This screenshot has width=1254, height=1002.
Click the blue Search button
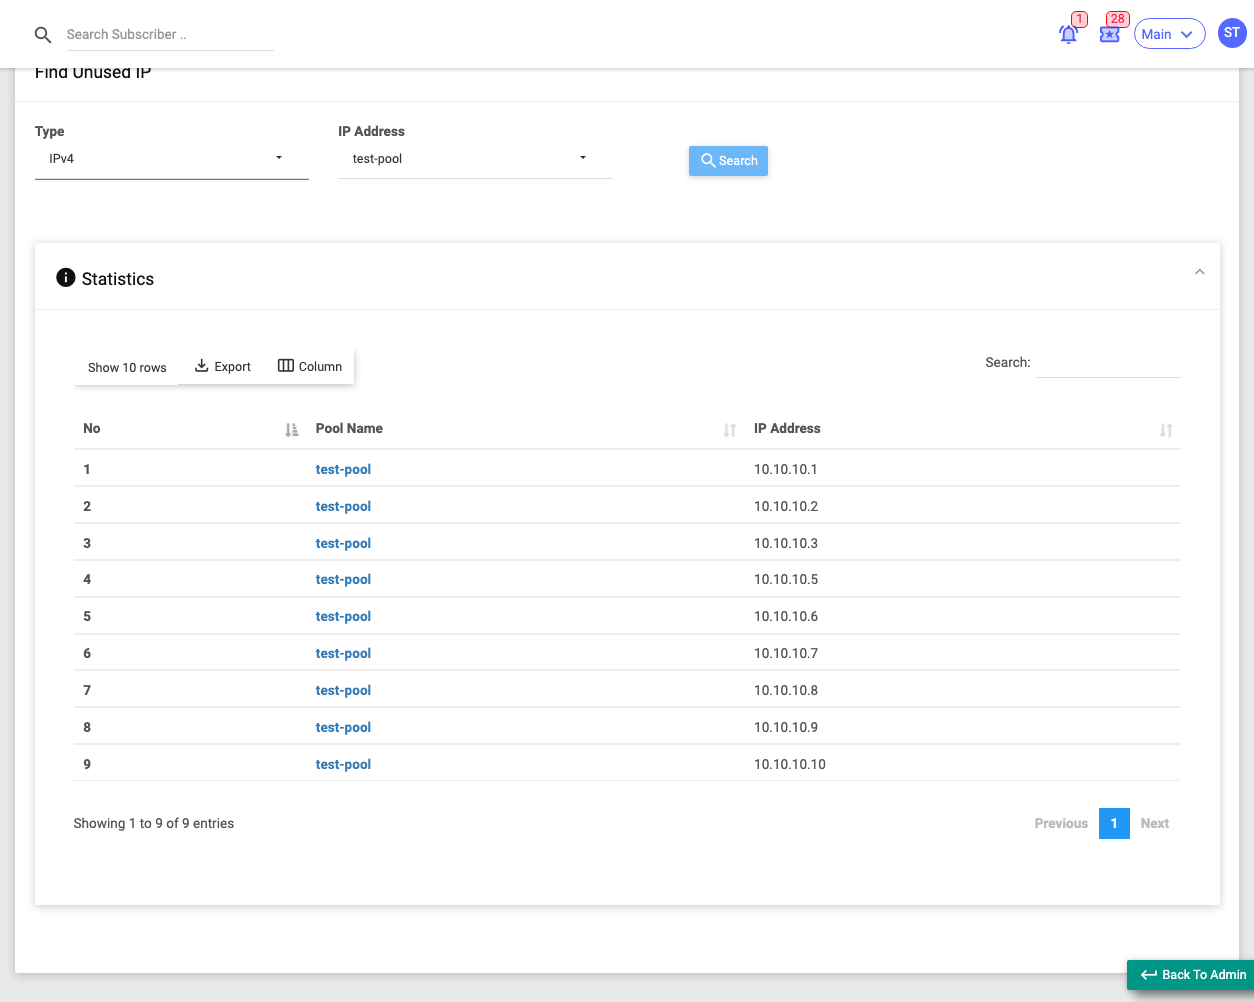point(728,161)
